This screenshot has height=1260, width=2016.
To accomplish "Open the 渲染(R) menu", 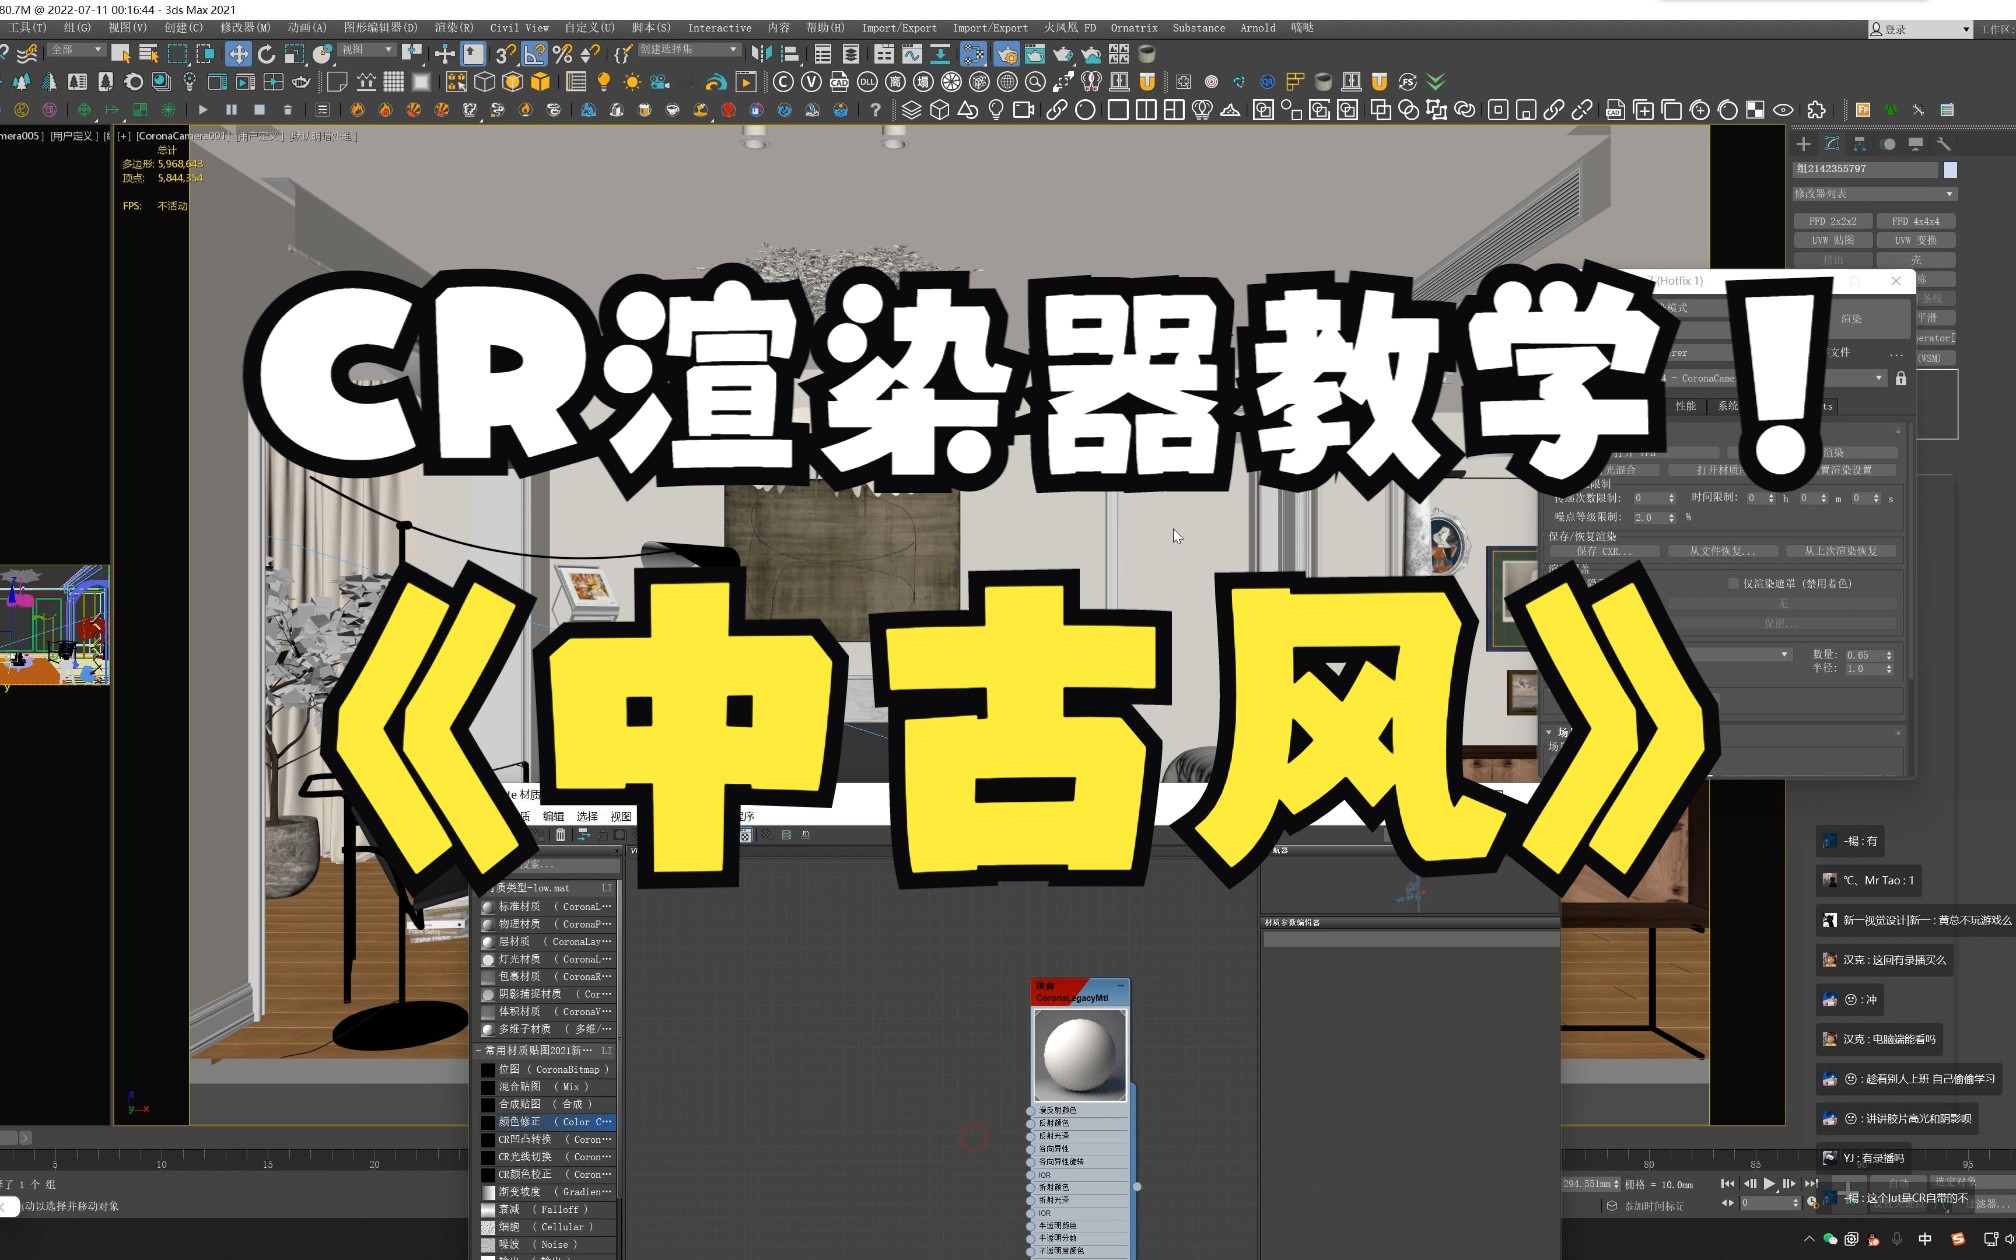I will click(x=453, y=28).
